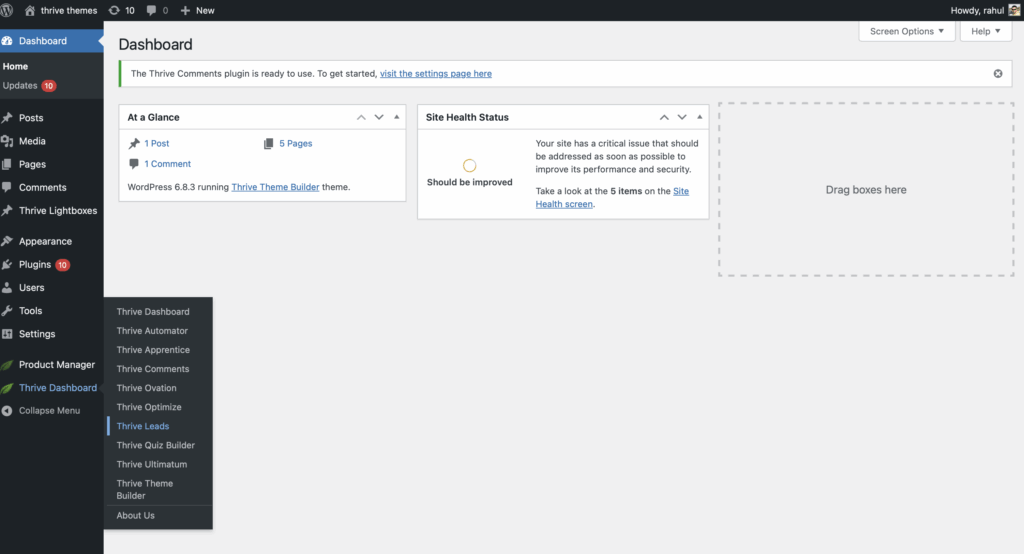Dismiss the Thrive Comments notice
Viewport: 1024px width, 554px height.
[x=997, y=74]
